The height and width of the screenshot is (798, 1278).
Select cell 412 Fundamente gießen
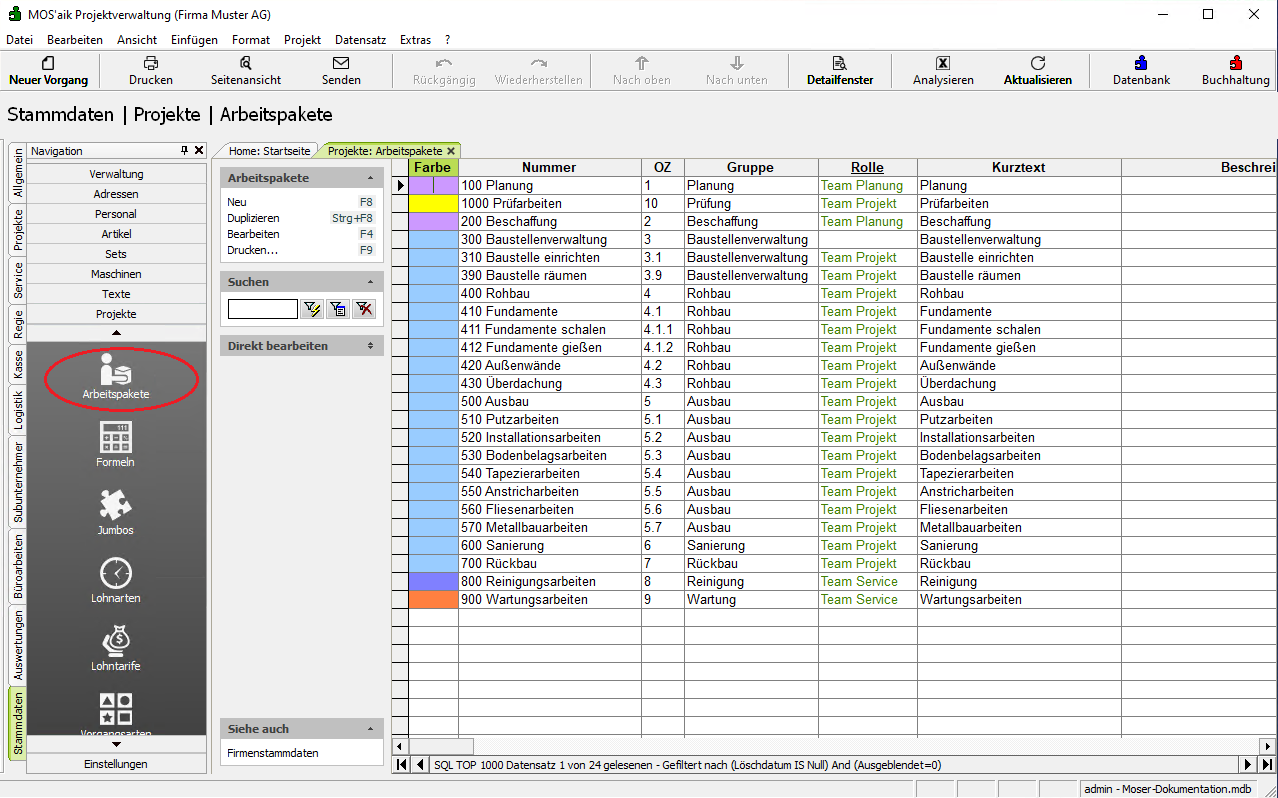pyautogui.click(x=550, y=347)
